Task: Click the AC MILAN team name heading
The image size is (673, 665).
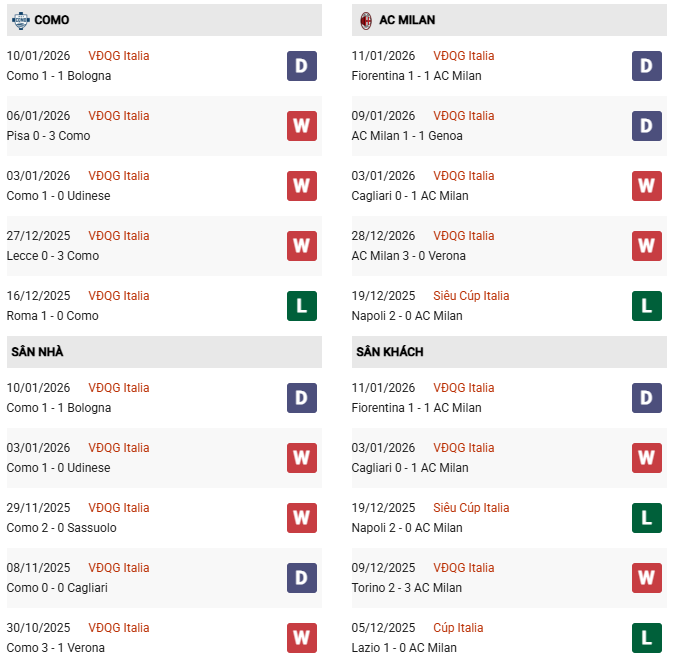Action: pyautogui.click(x=407, y=20)
